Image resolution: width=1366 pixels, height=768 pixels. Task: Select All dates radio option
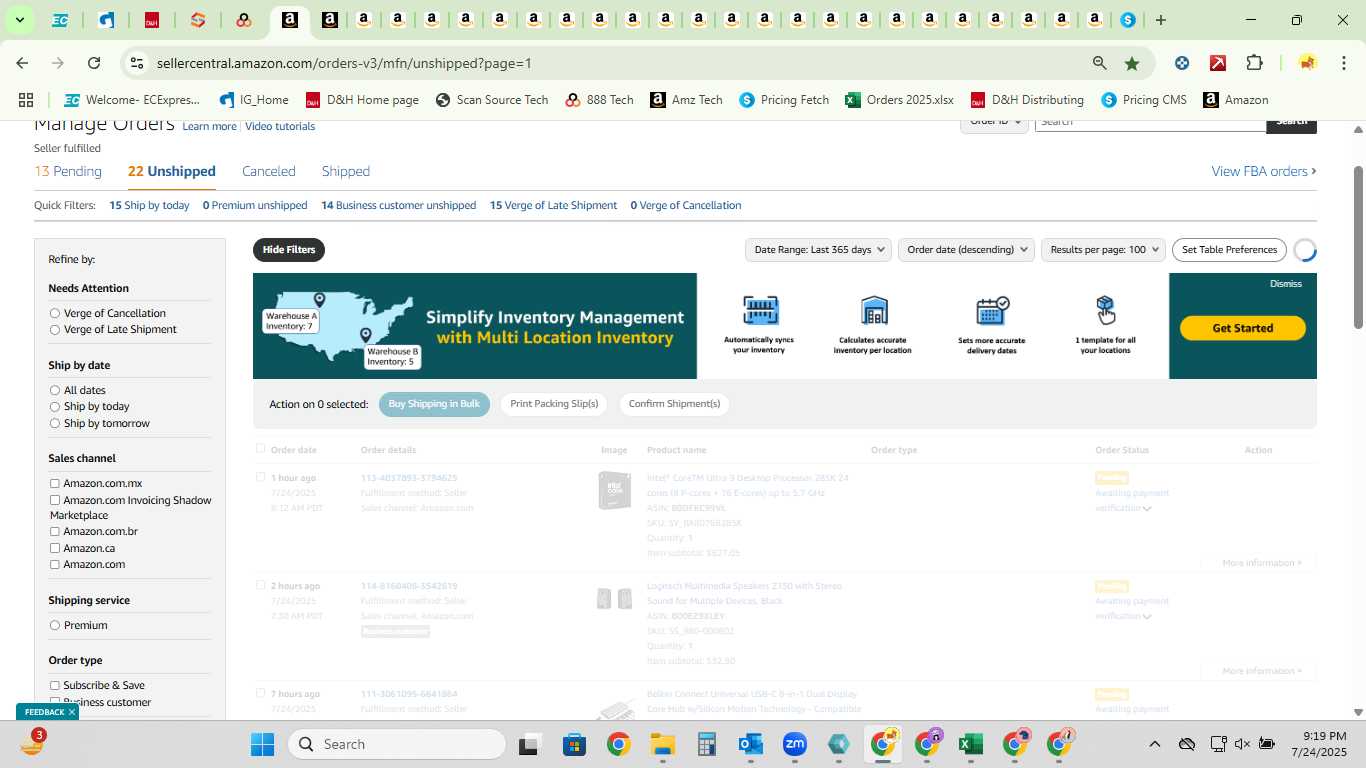55,390
